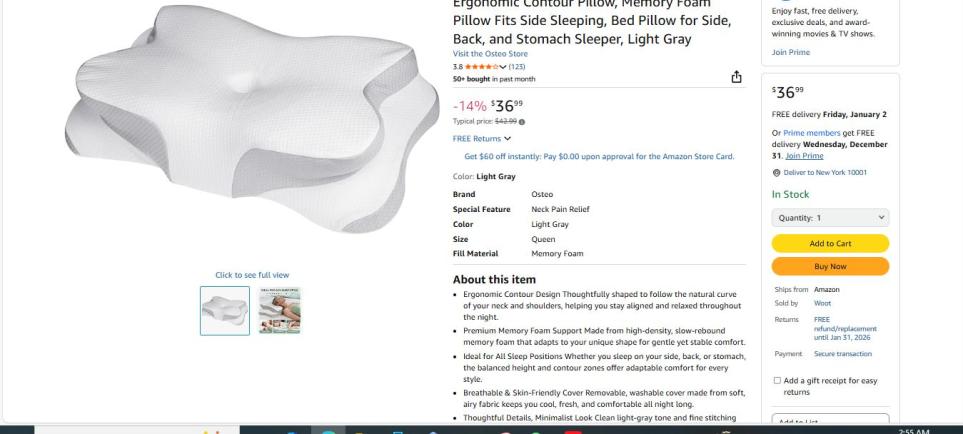963x434 pixels.
Task: Select the second product thumbnail
Action: [279, 310]
